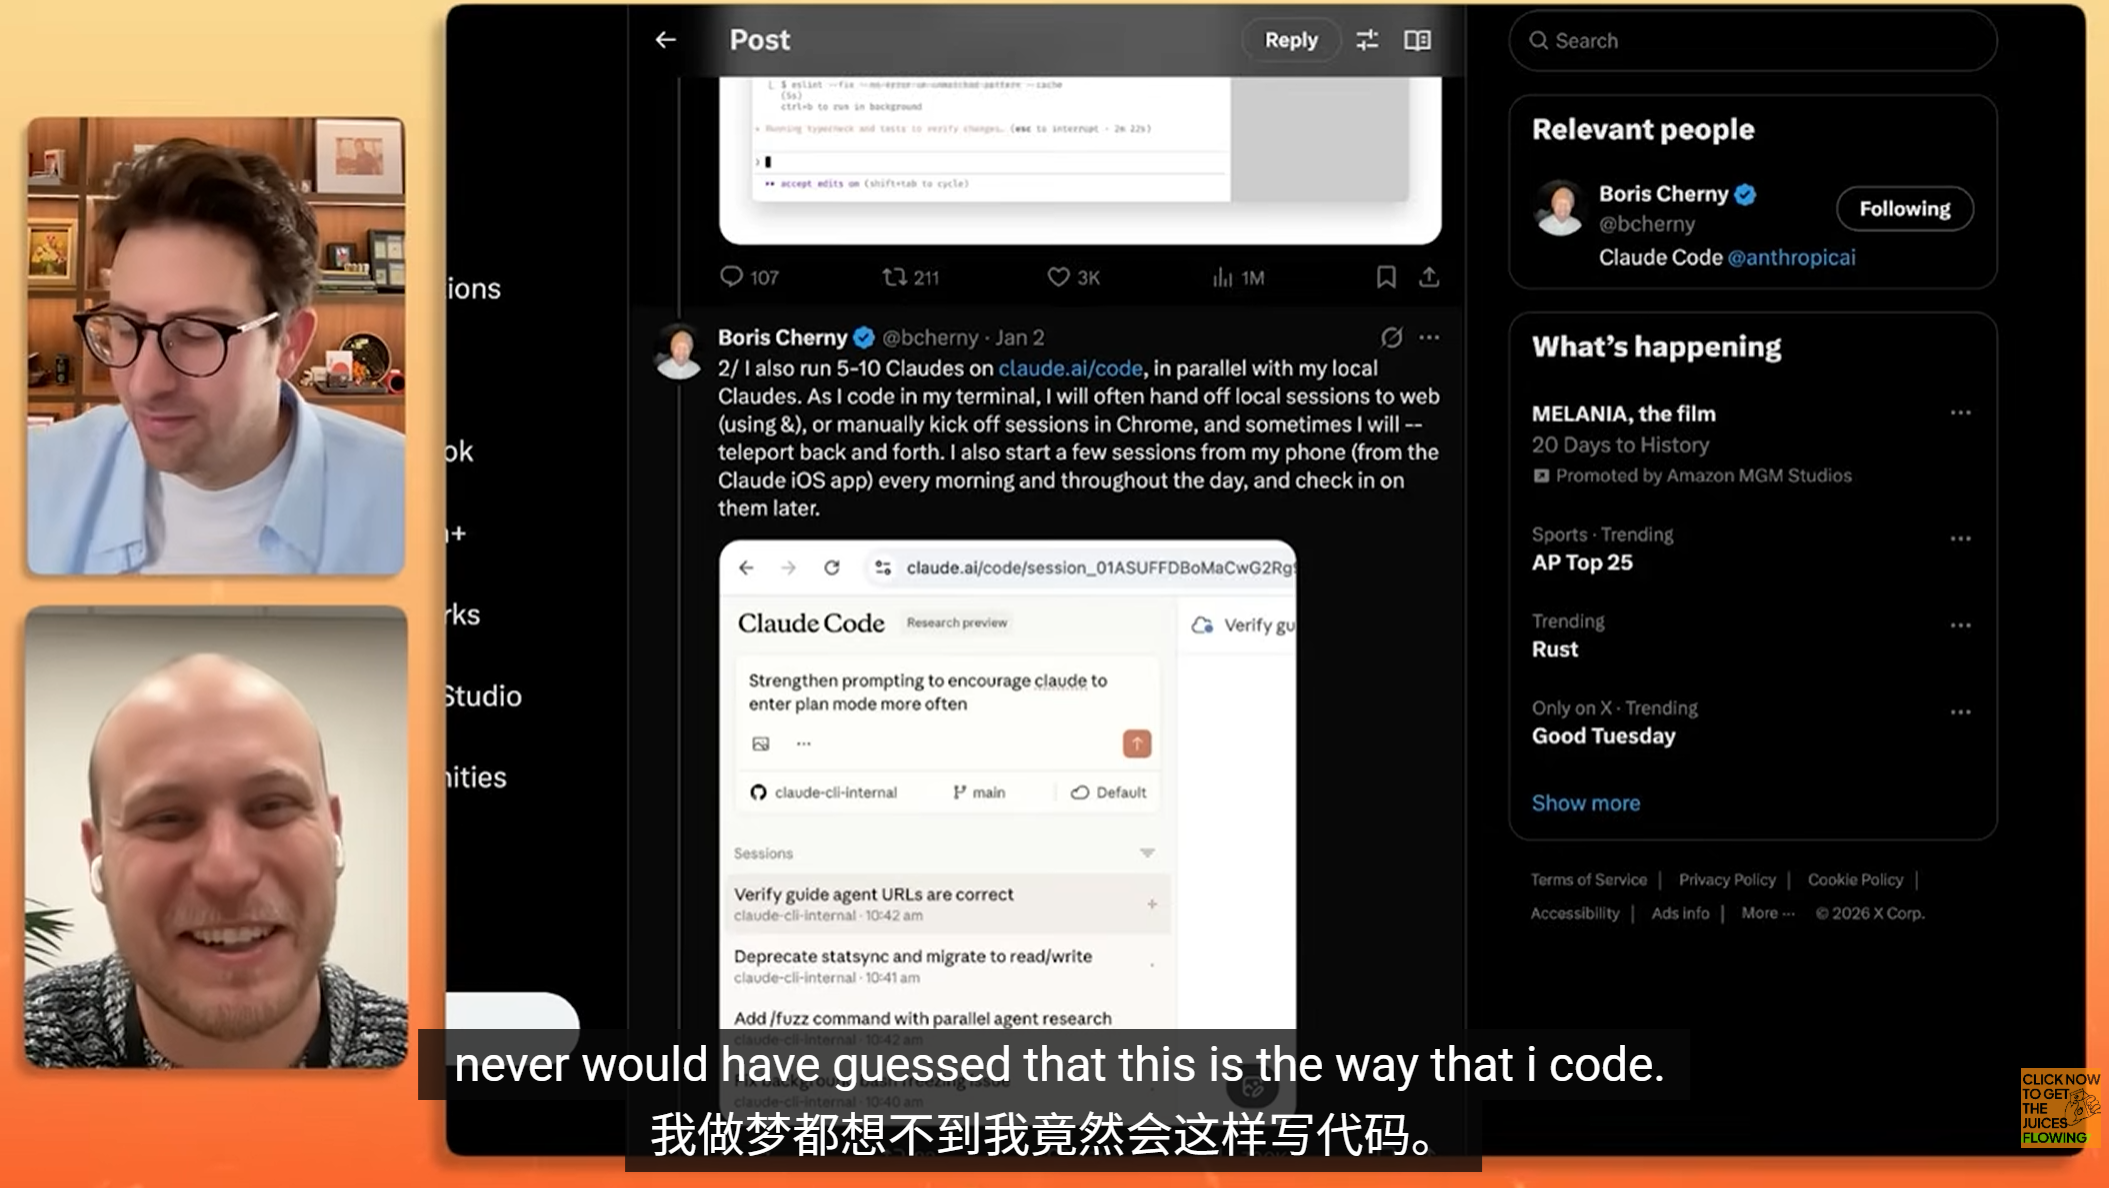Image resolution: width=2109 pixels, height=1188 pixels.
Task: Click the Show more link under trends
Action: (1585, 803)
